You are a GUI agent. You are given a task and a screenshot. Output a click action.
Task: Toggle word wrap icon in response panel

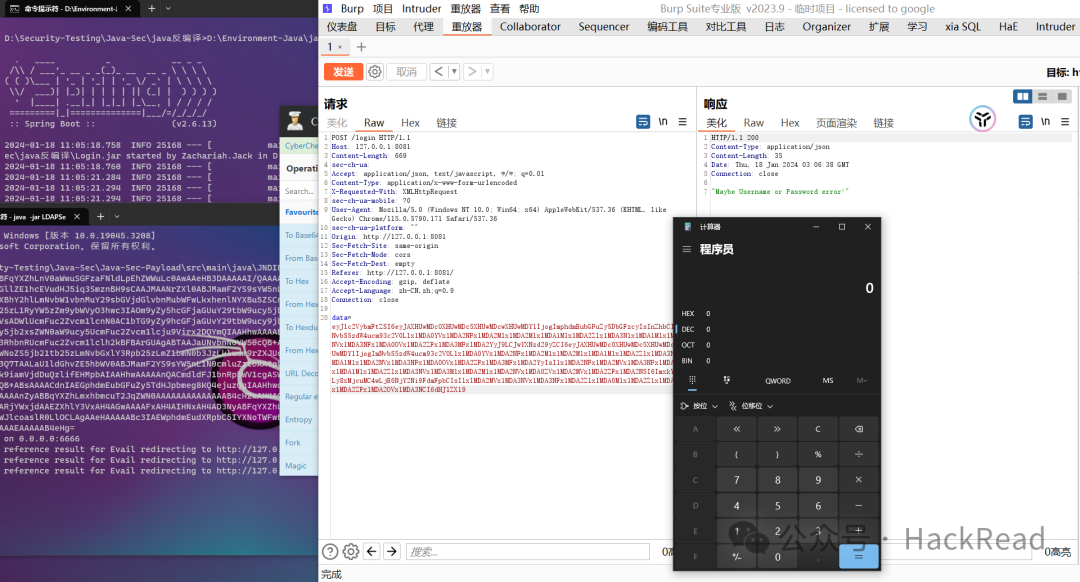1025,122
